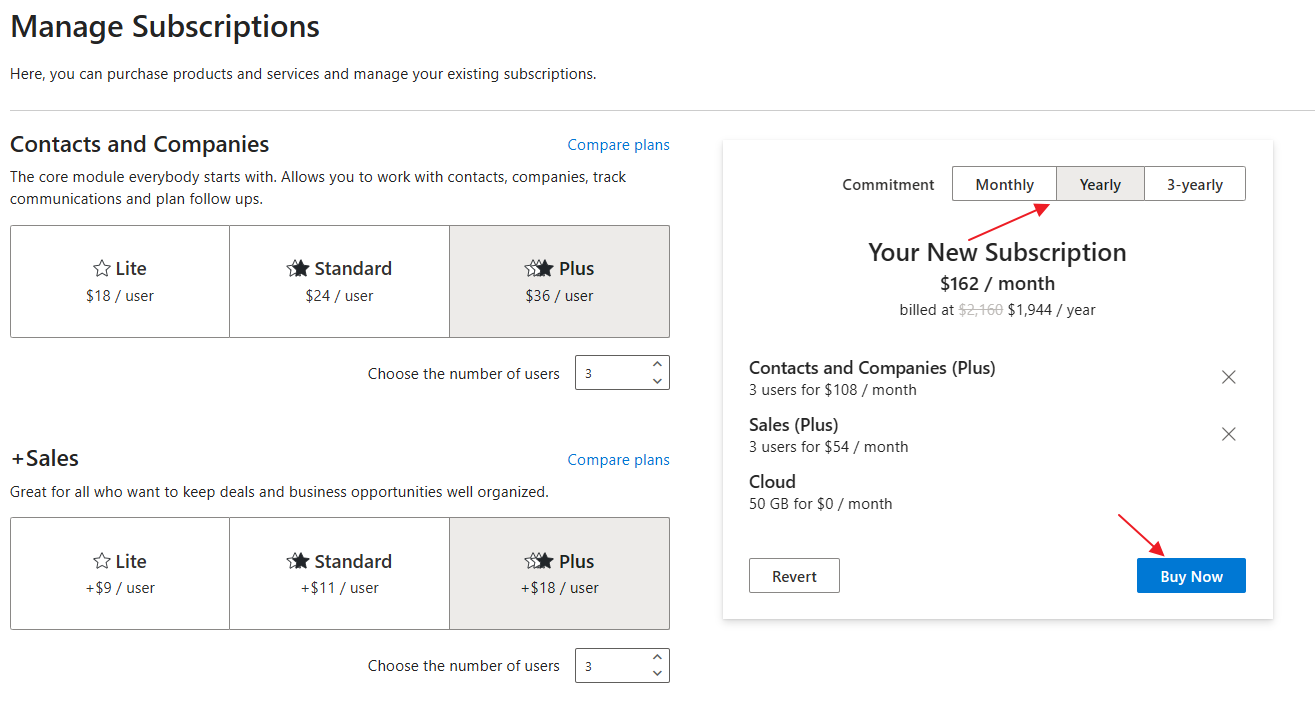Remove Sales (Plus) item with X icon
1315x715 pixels.
tap(1229, 434)
